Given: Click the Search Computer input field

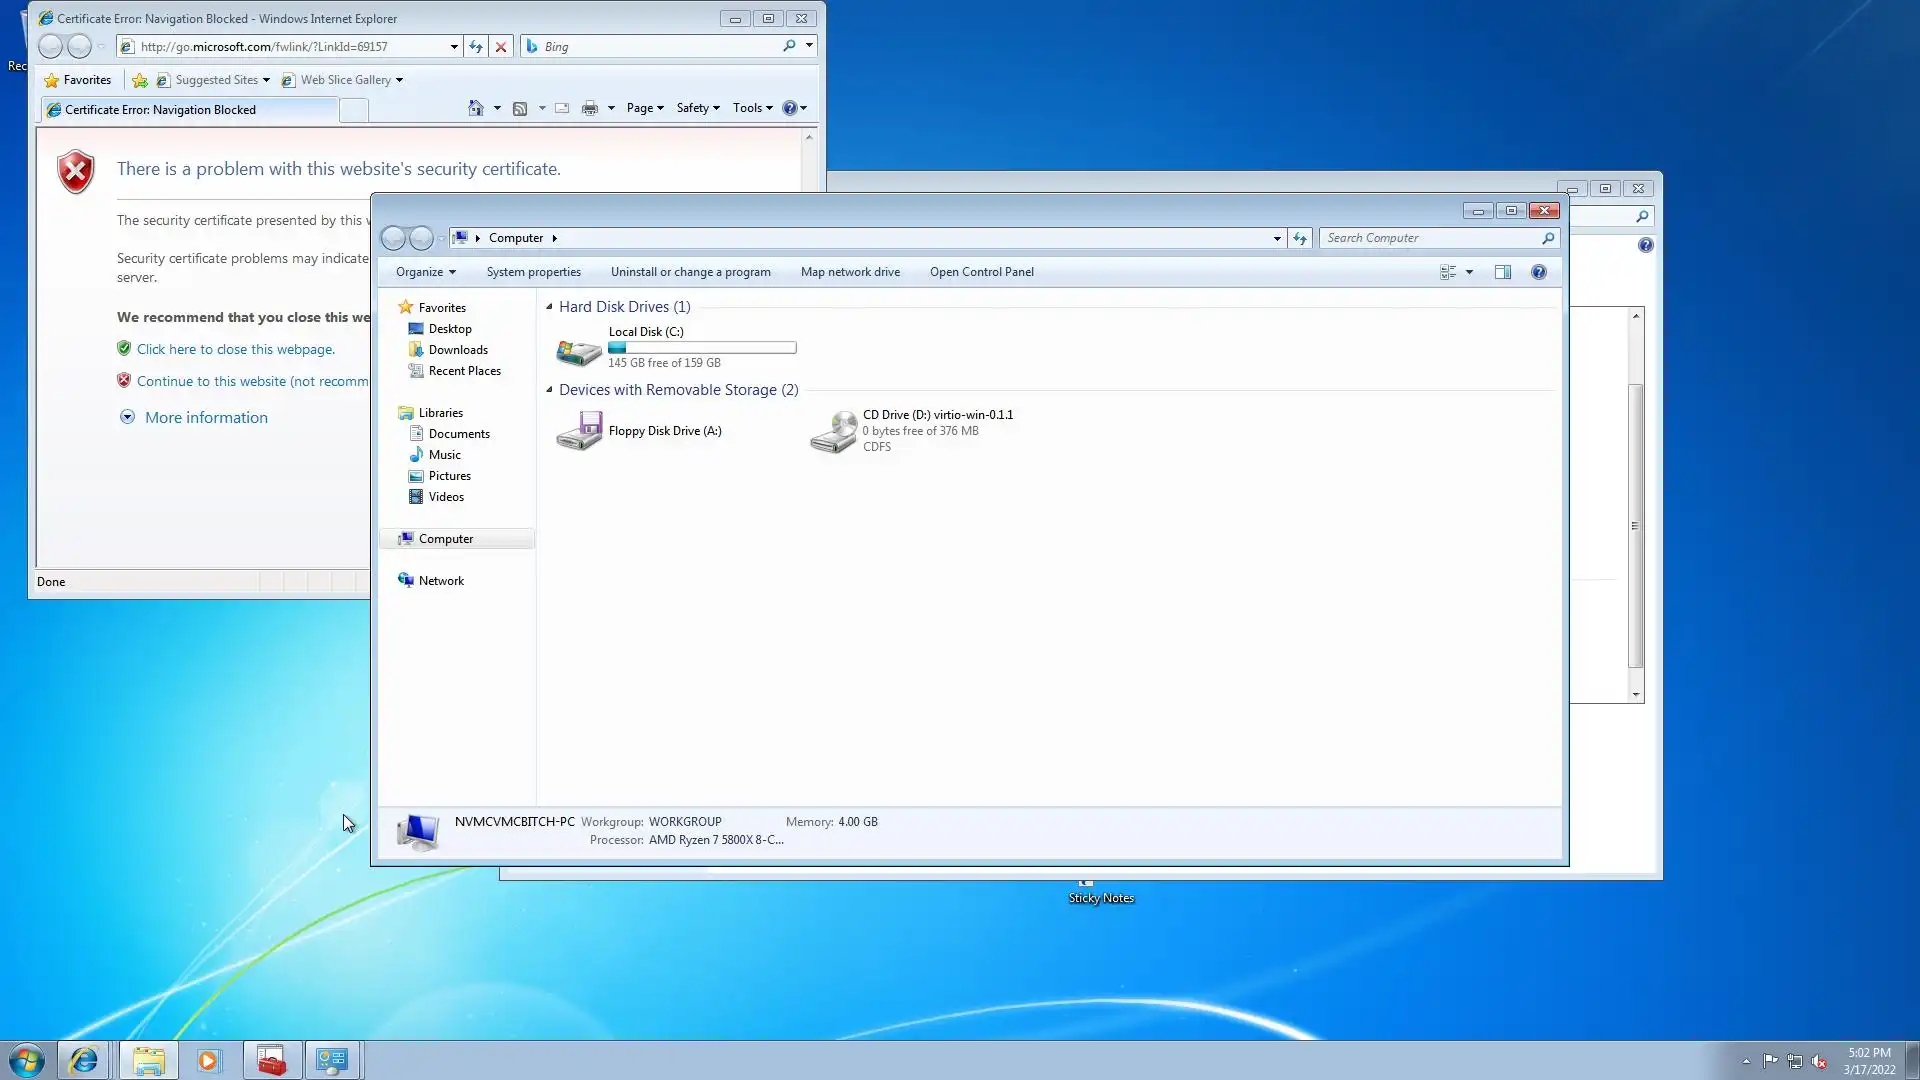Looking at the screenshot, I should 1430,238.
